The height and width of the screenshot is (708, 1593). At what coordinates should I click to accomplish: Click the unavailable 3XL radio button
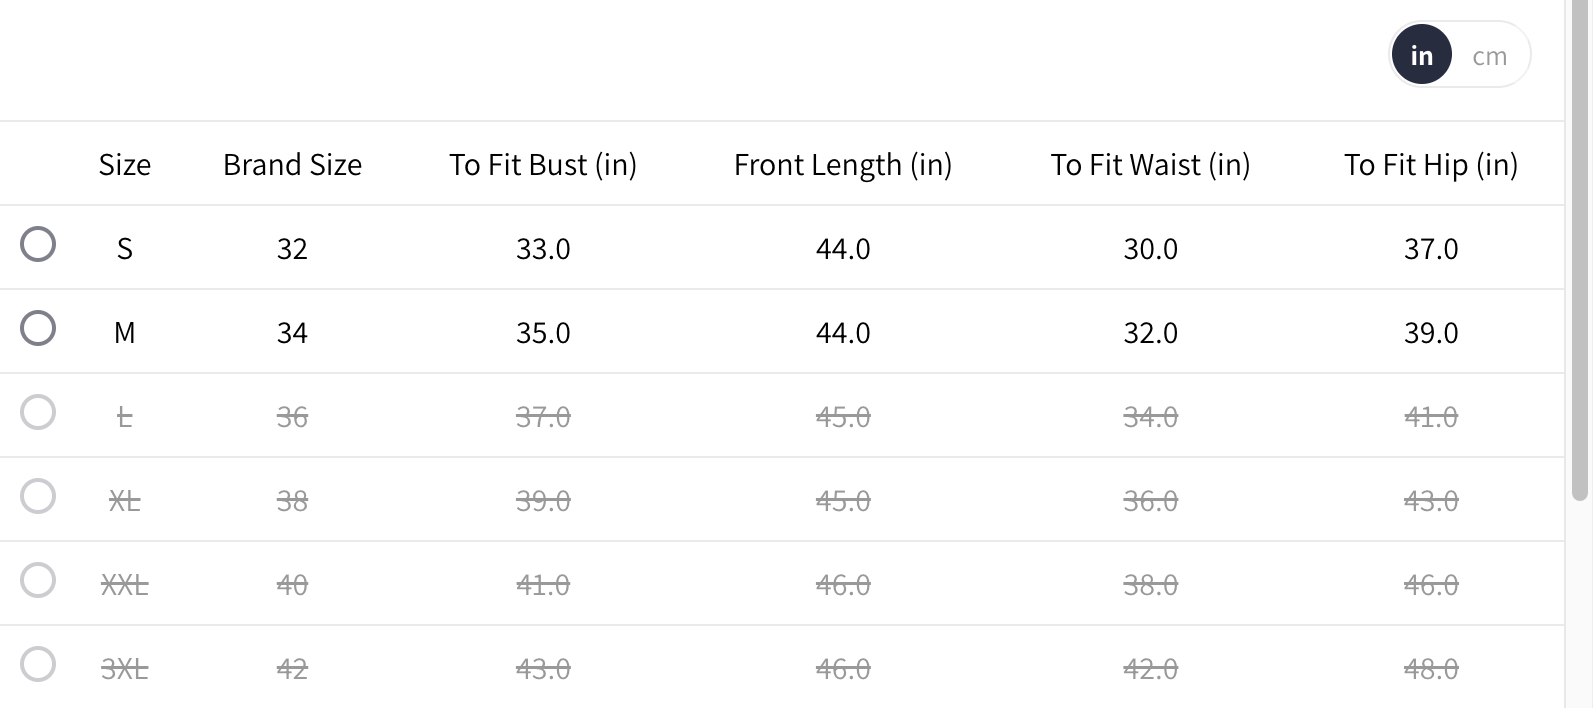point(38,664)
